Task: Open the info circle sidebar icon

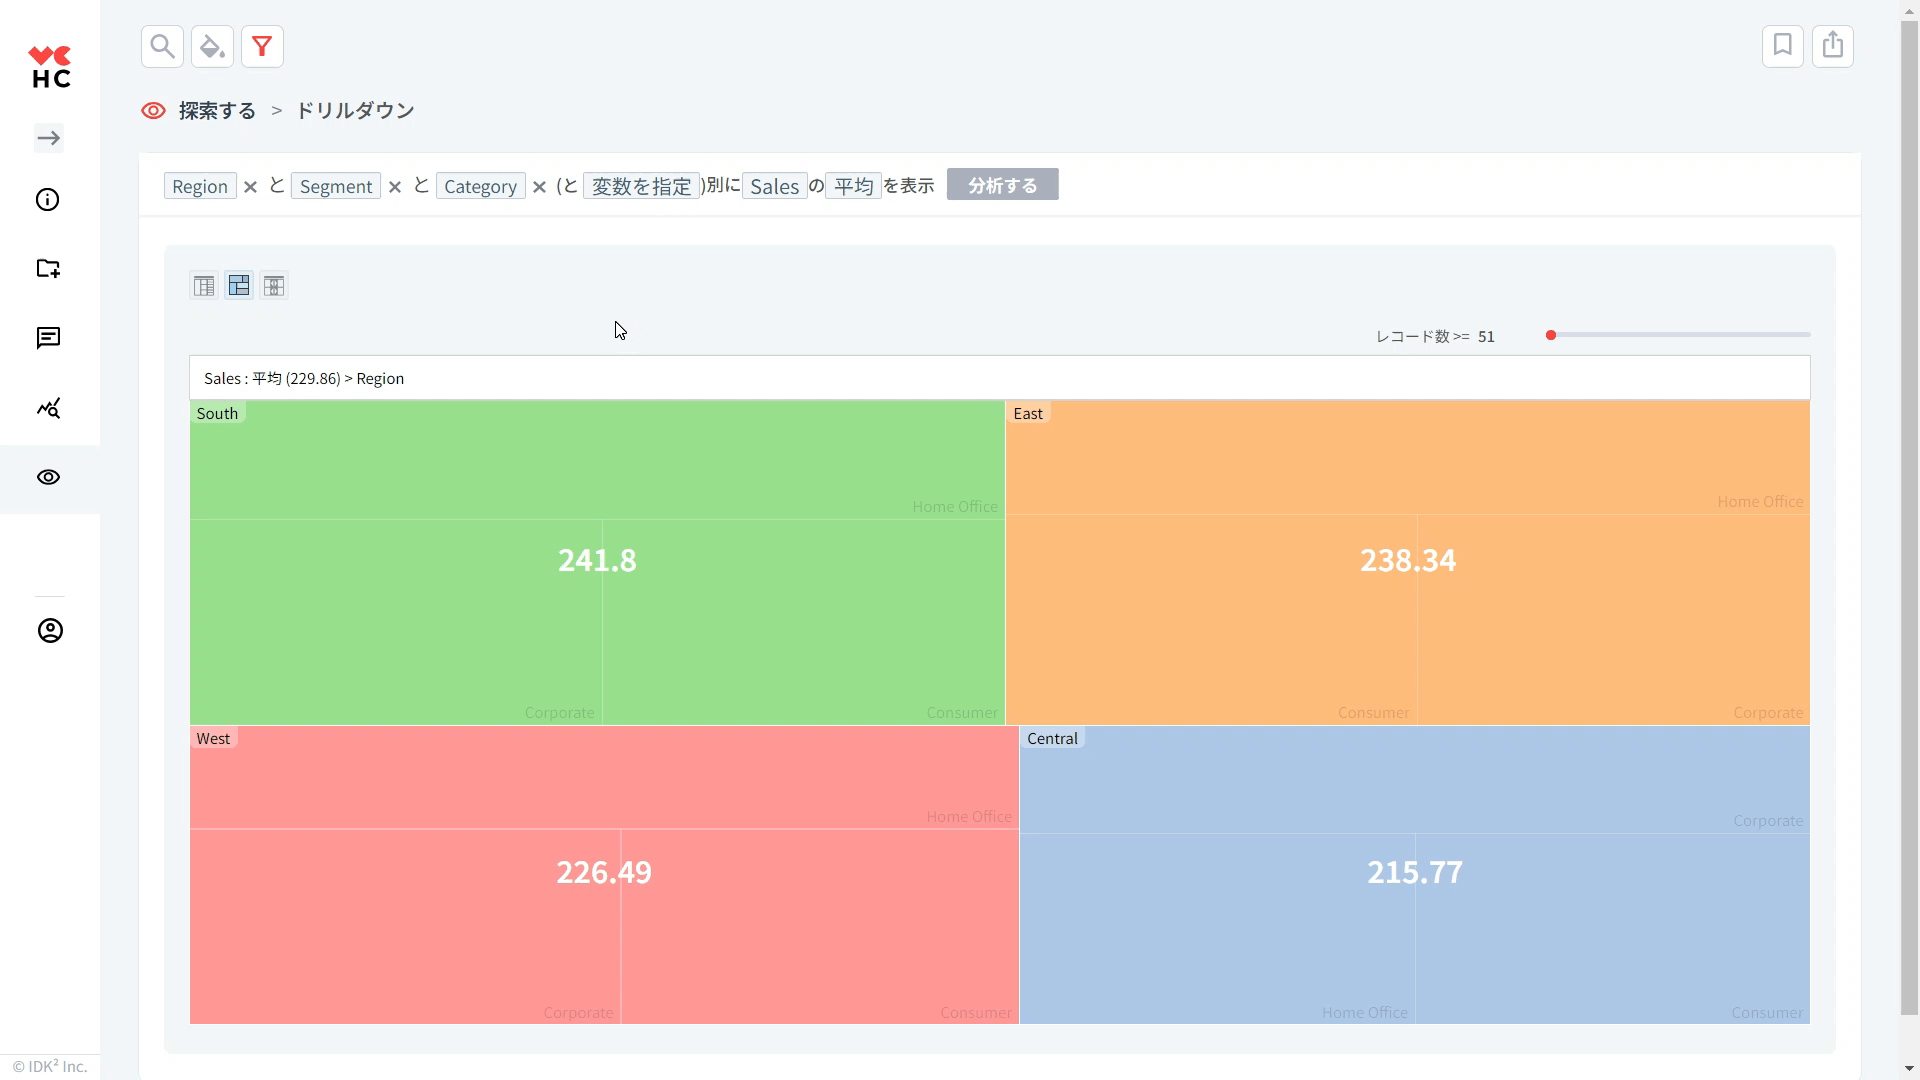Action: (x=48, y=200)
